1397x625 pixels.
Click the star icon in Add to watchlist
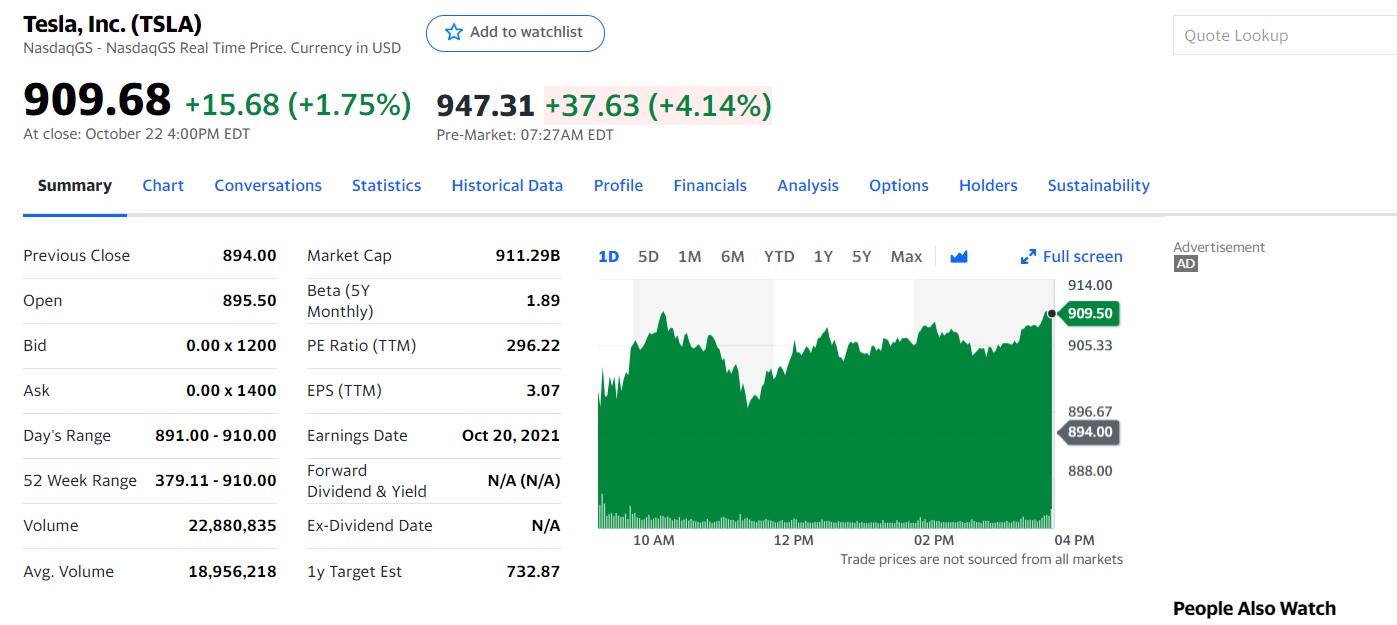click(454, 33)
